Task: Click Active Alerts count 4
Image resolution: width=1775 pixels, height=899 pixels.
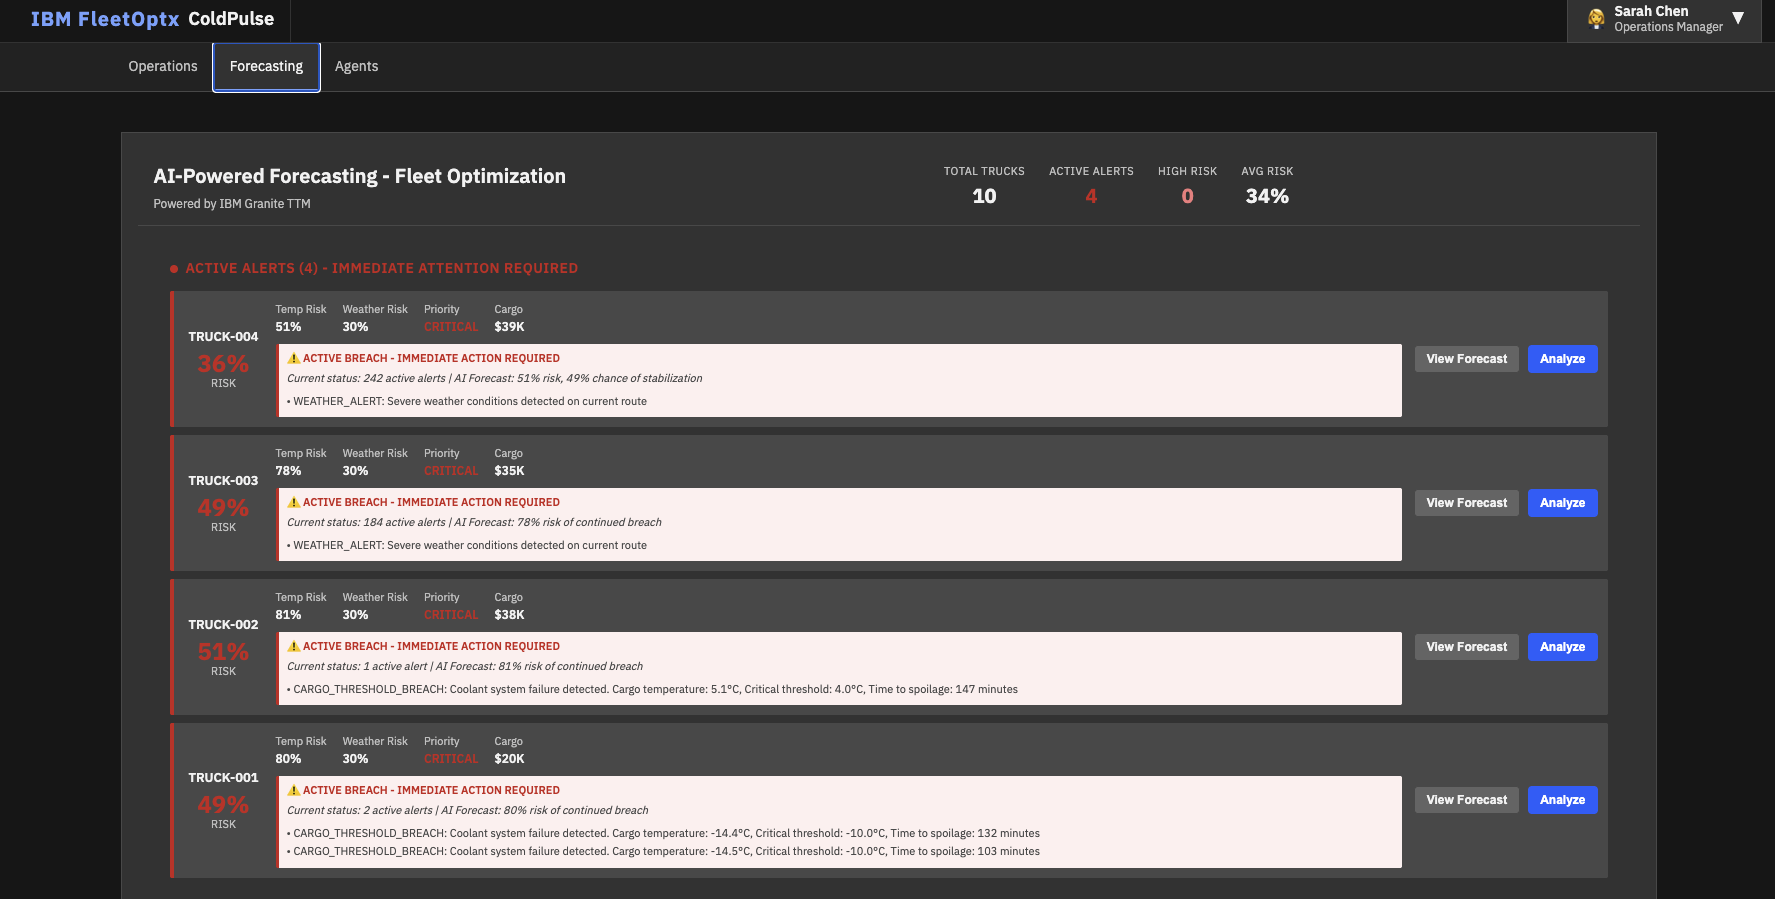Action: coord(1091,196)
